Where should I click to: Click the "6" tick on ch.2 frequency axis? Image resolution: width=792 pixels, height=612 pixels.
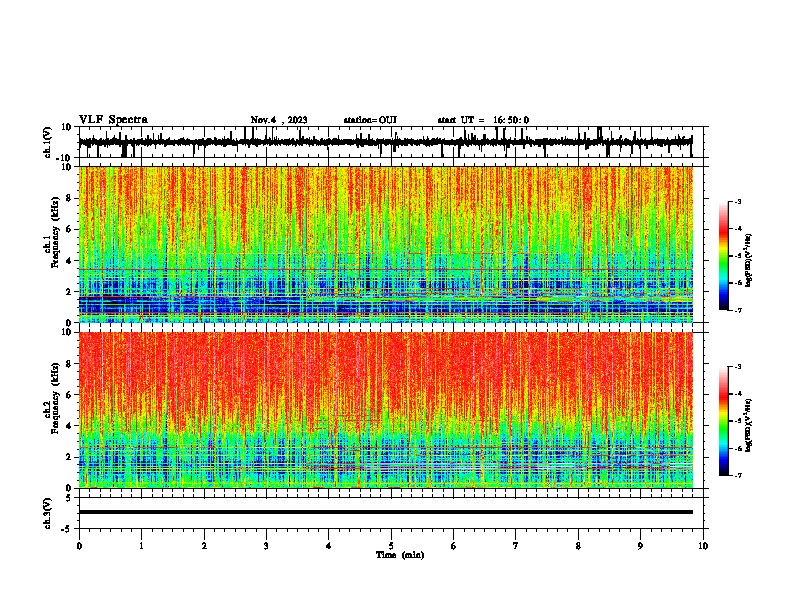[69, 395]
